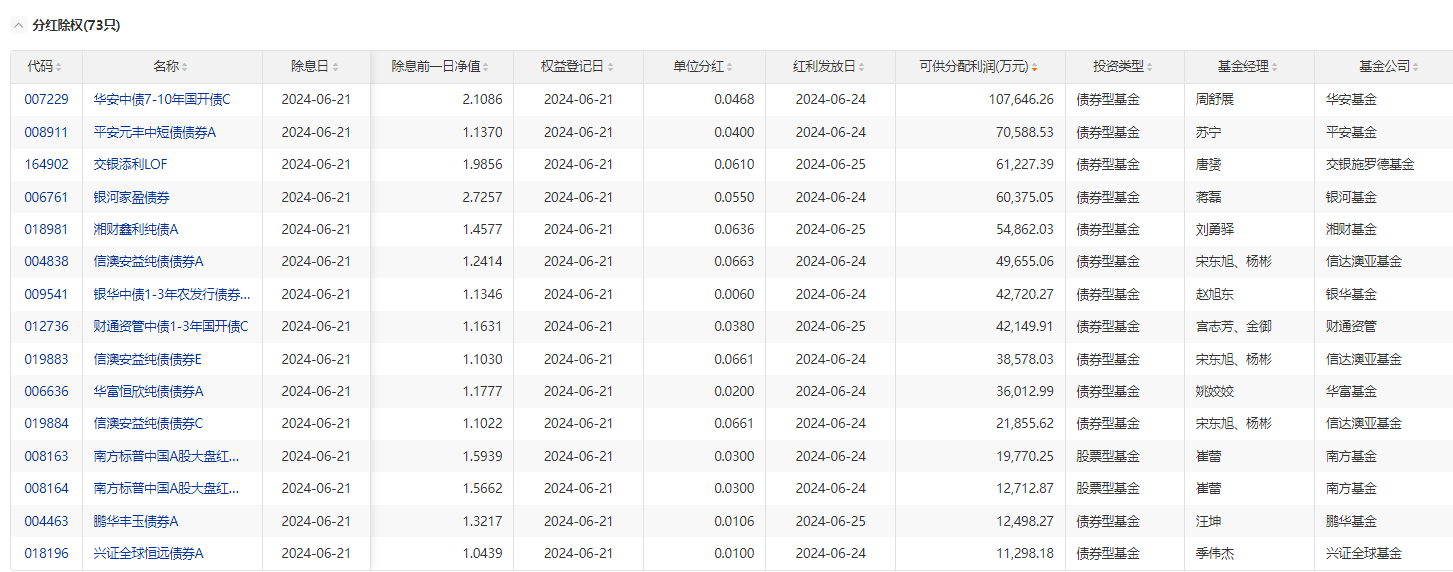Viewport: 1453px width, 572px height.
Task: Open fund 兴证全球恒远债券A
Action: point(148,553)
